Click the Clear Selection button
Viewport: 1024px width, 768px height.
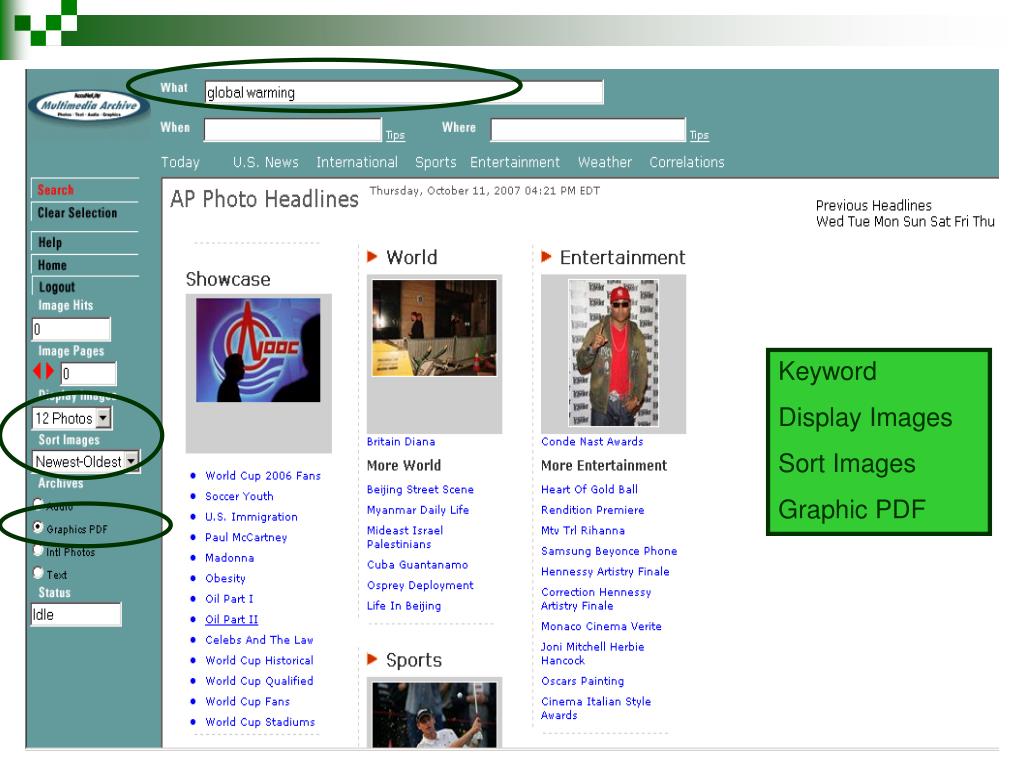85,213
